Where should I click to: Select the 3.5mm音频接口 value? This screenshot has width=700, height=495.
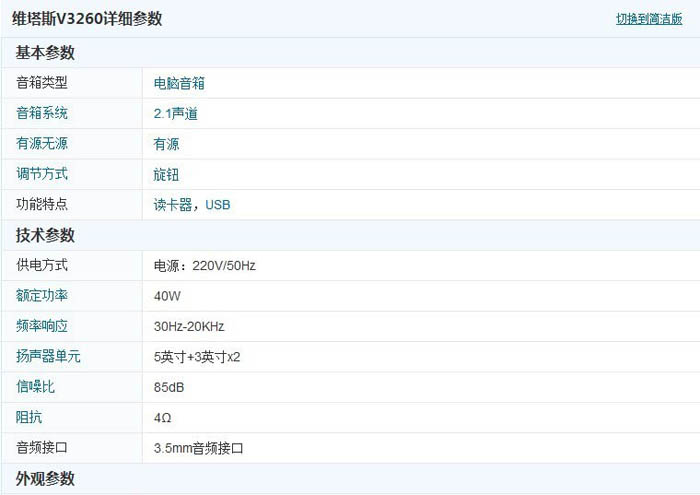(x=199, y=448)
